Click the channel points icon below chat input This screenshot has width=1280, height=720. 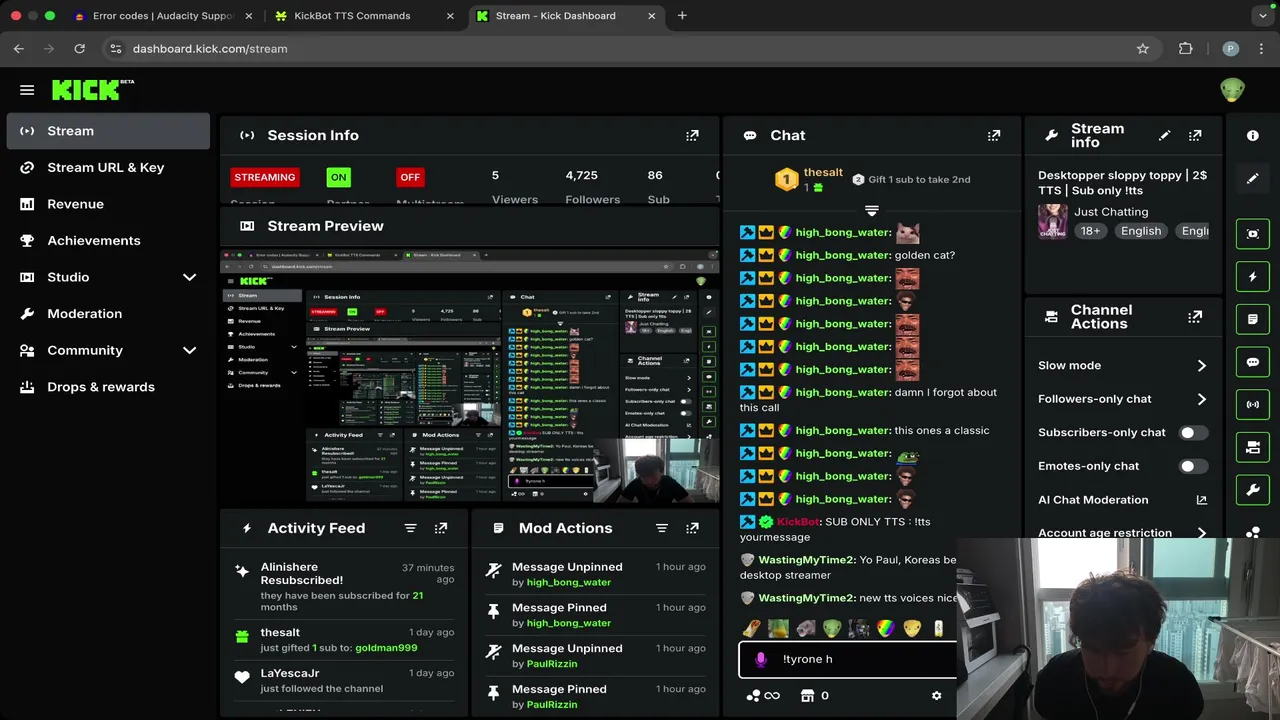(753, 696)
